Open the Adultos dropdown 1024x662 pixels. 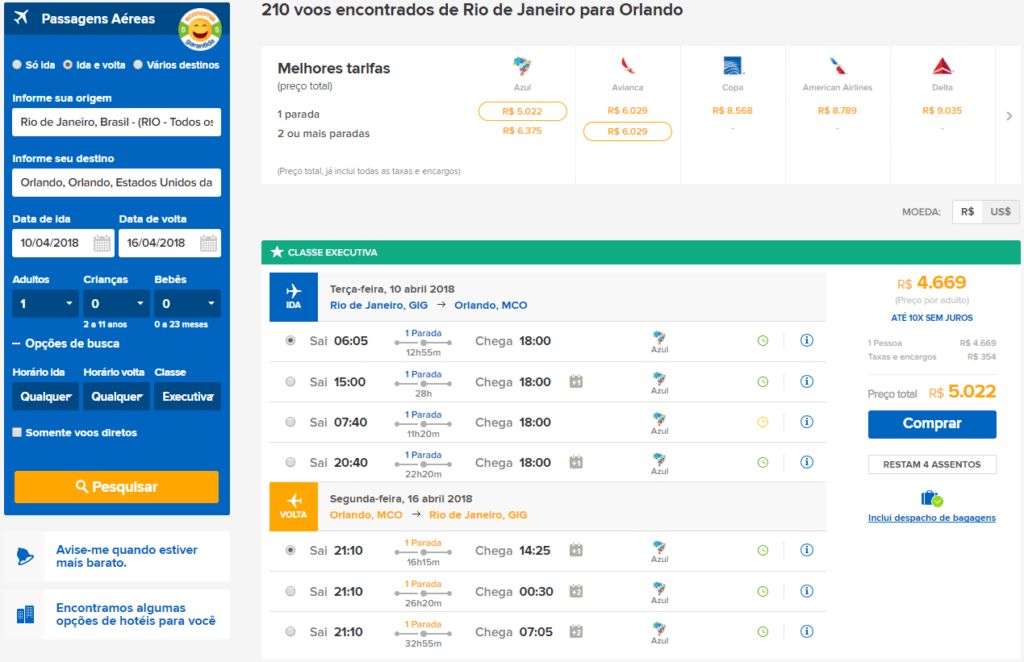[45, 304]
